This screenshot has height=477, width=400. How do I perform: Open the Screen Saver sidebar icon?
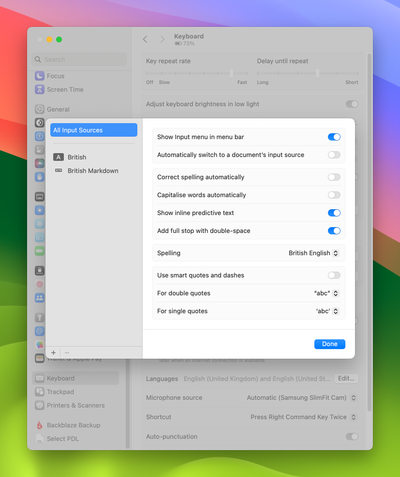(x=40, y=237)
